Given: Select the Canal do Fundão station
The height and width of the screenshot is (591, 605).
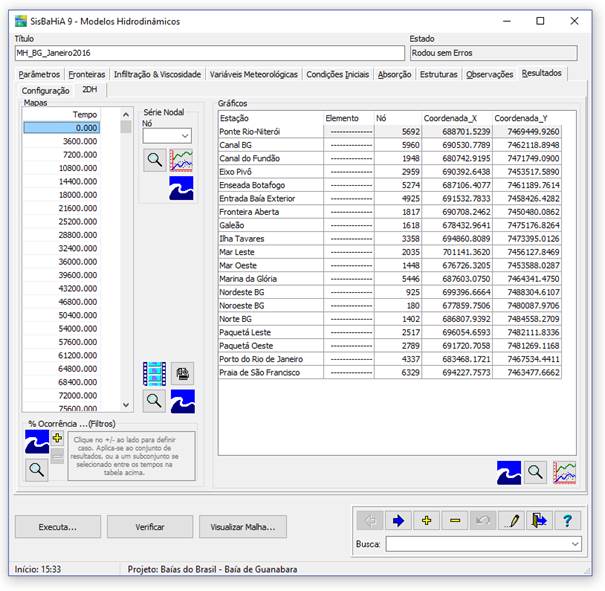Looking at the screenshot, I should click(390, 159).
